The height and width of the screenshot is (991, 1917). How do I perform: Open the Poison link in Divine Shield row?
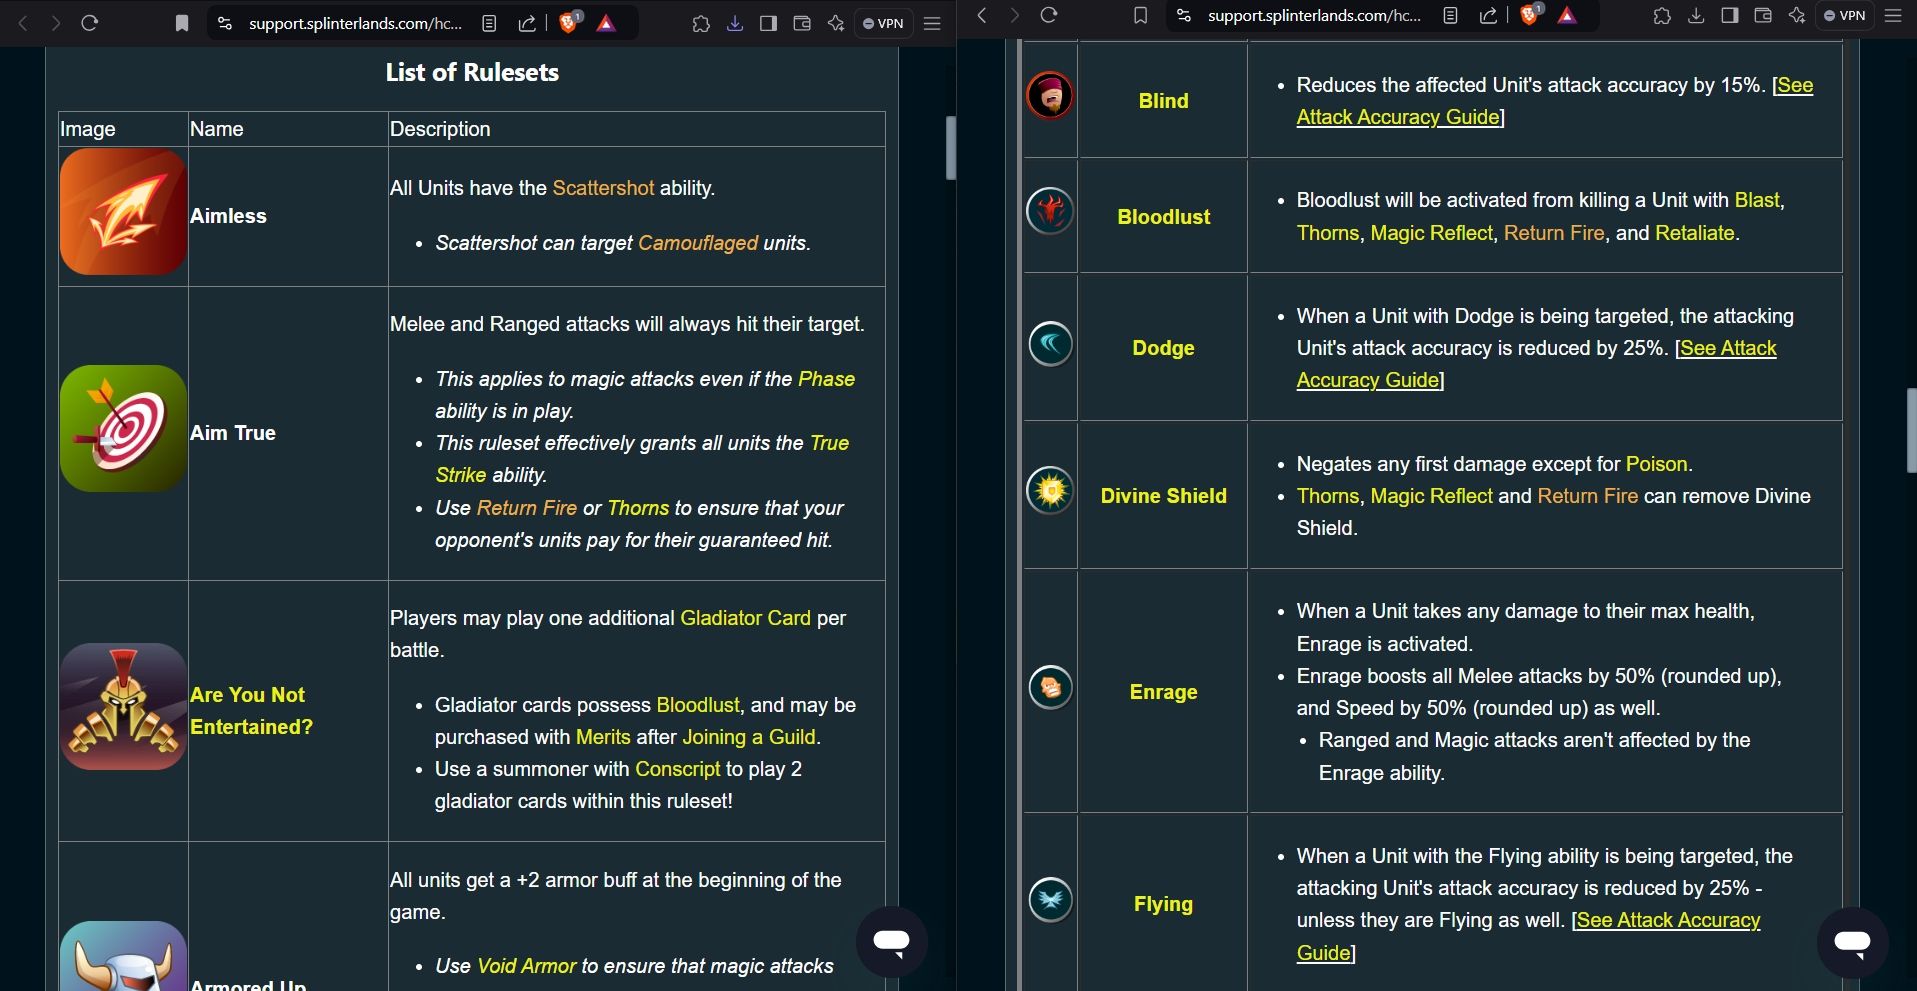1656,464
